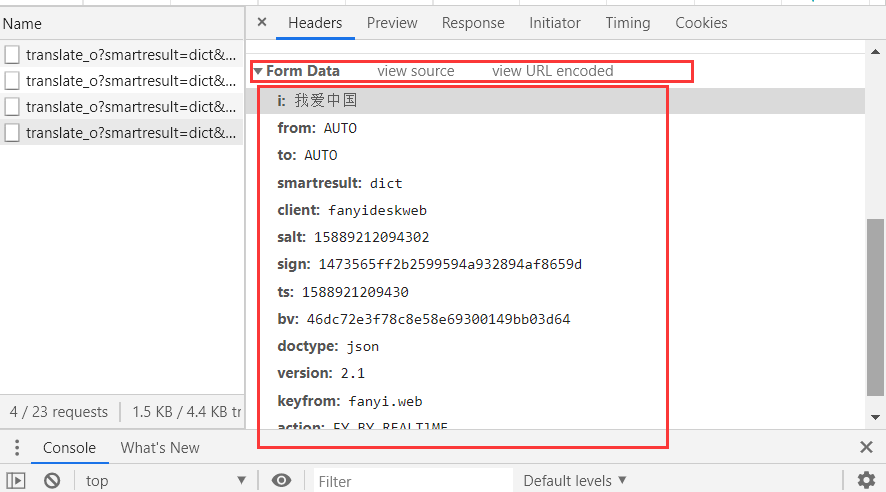Image resolution: width=886 pixels, height=492 pixels.
Task: Click the view URL encoded link
Action: point(552,71)
